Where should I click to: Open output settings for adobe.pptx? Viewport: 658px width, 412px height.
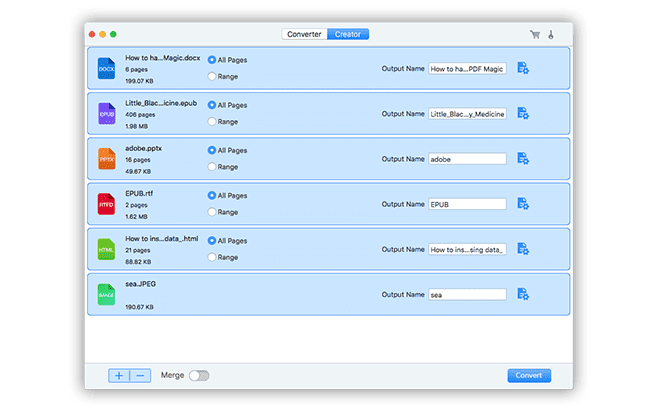pos(523,159)
